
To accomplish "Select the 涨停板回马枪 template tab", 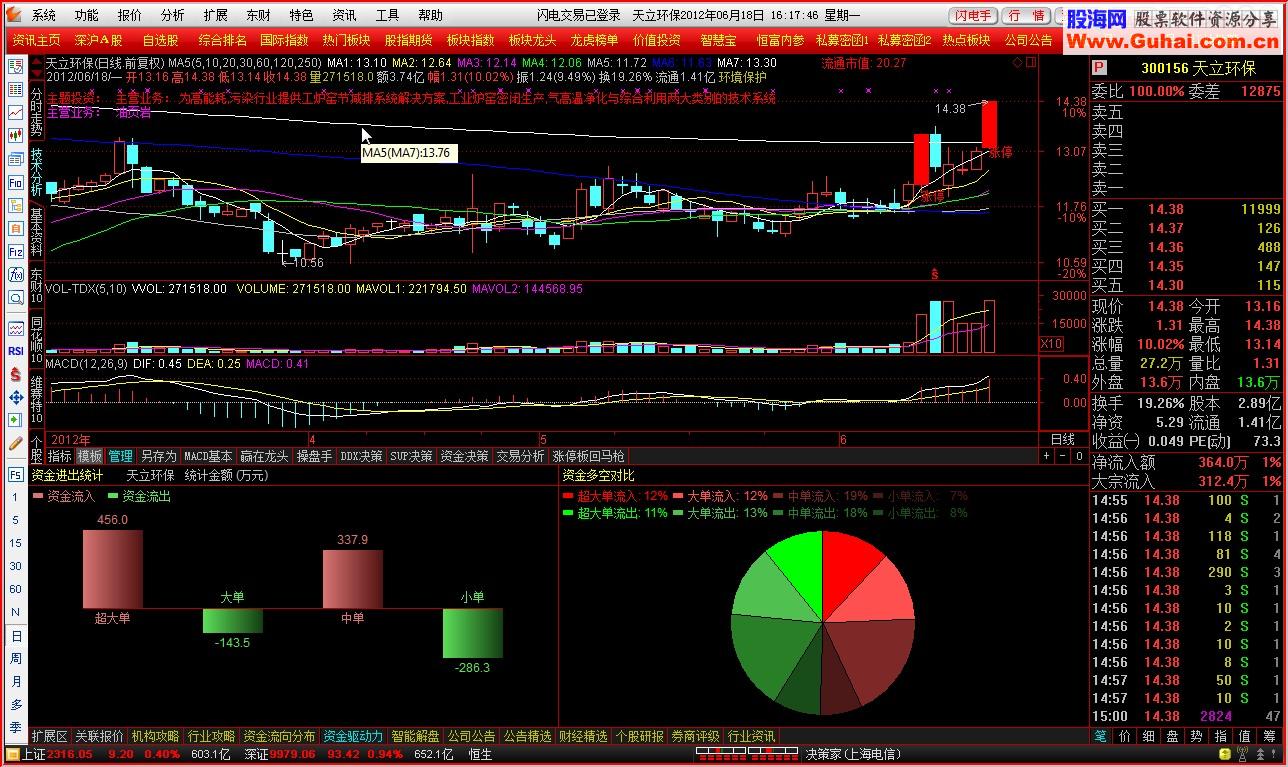I will point(587,456).
